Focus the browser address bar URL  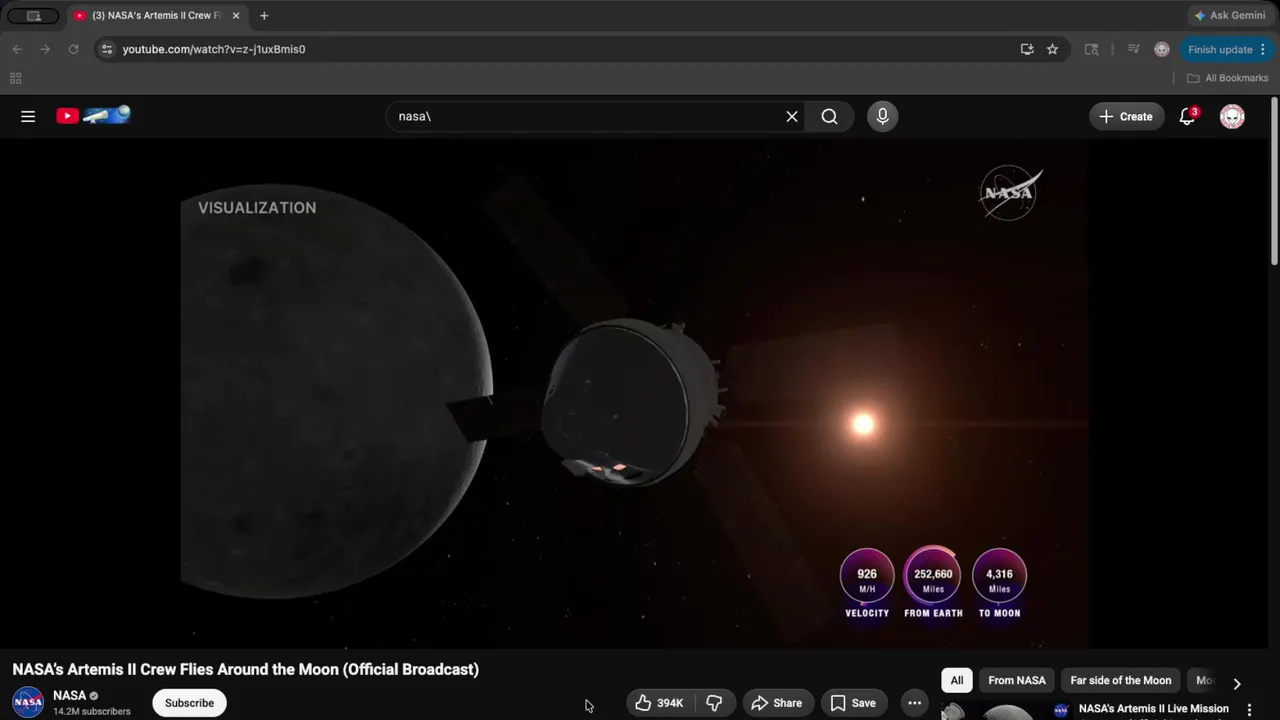214,49
